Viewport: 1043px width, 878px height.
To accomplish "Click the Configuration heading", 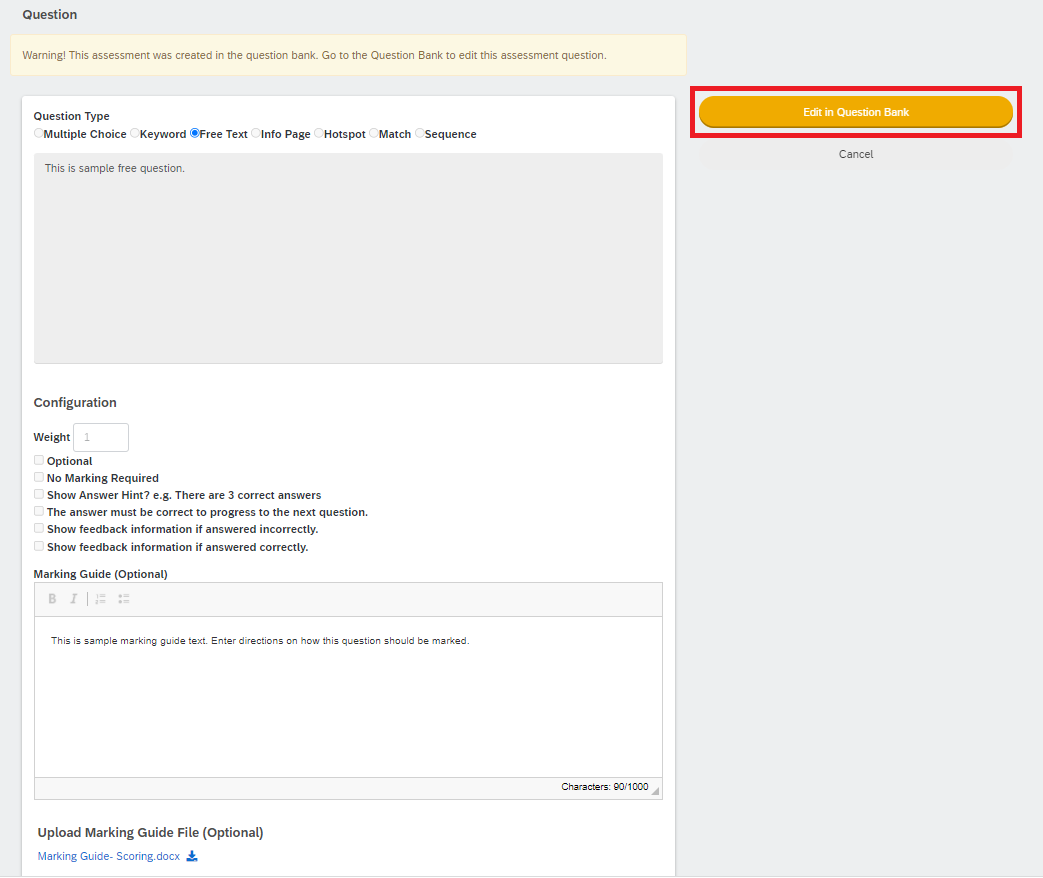I will [x=75, y=402].
